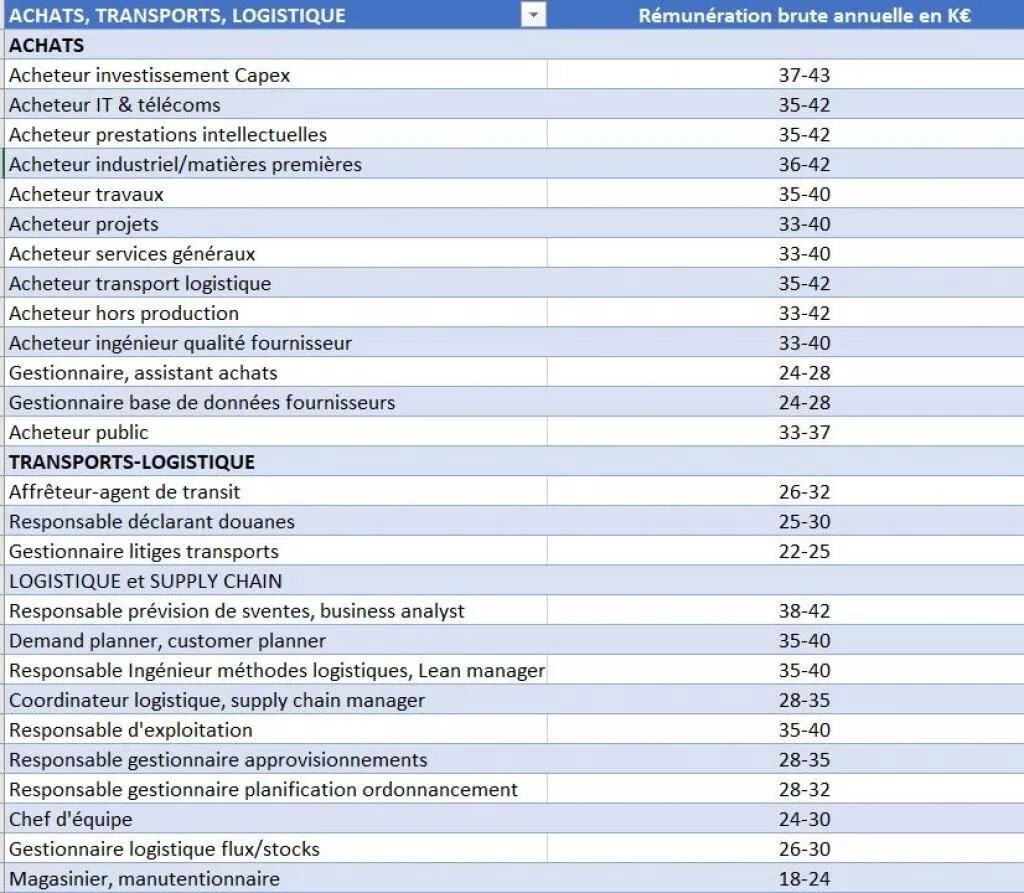Select cell 'Responsable prévision de sventes, business analyst'
The height and width of the screenshot is (893, 1024).
(x=276, y=610)
